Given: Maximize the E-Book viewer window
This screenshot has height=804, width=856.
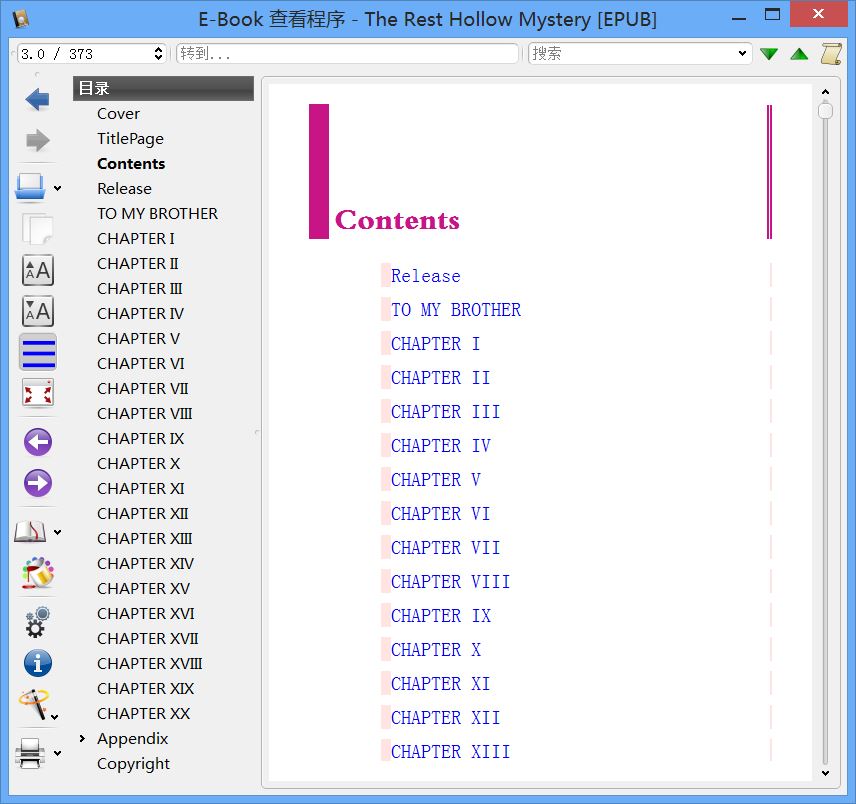Looking at the screenshot, I should (x=772, y=15).
